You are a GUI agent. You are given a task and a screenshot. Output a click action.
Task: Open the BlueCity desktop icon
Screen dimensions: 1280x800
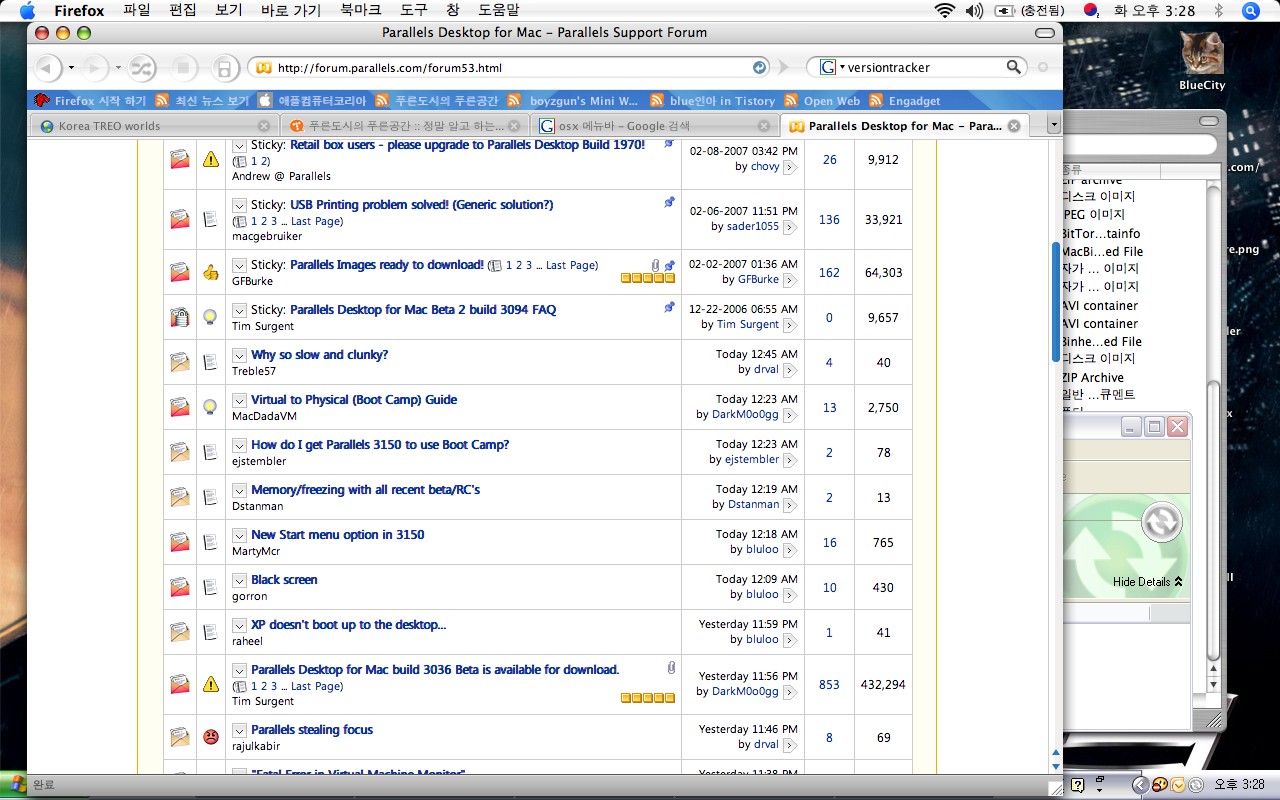[1202, 60]
